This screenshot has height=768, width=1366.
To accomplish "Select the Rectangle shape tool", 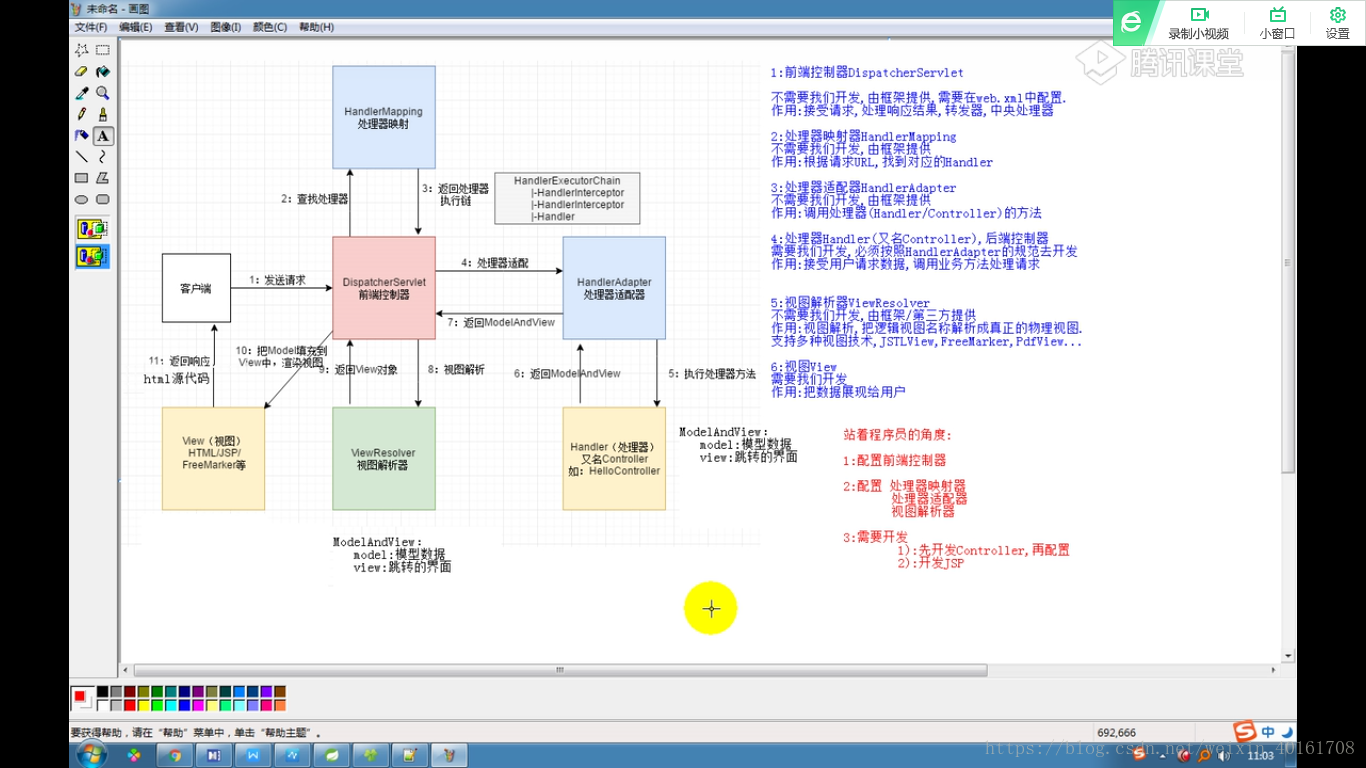I will [82, 178].
